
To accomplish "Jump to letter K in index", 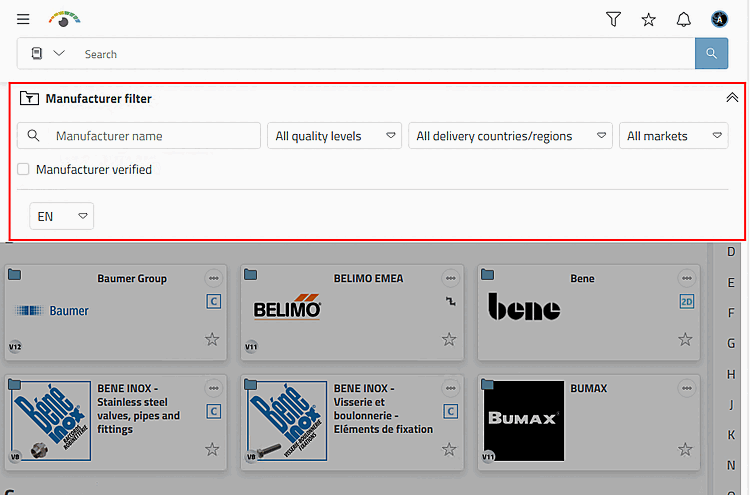I will (731, 435).
